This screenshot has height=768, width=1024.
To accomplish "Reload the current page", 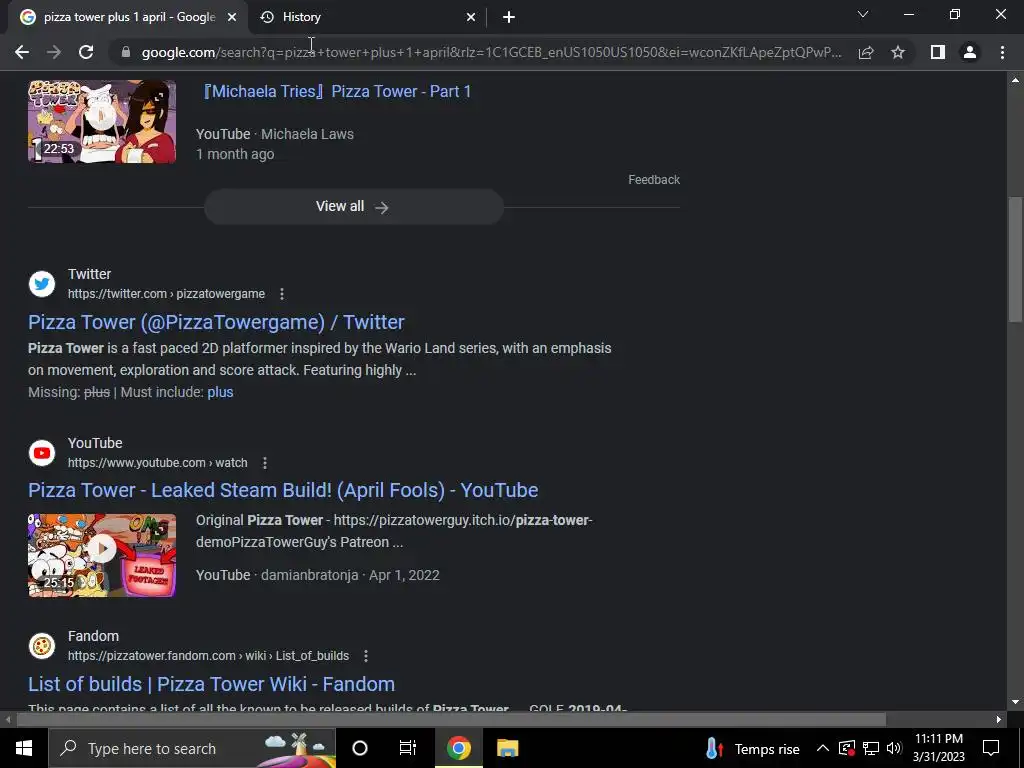I will pyautogui.click(x=86, y=52).
